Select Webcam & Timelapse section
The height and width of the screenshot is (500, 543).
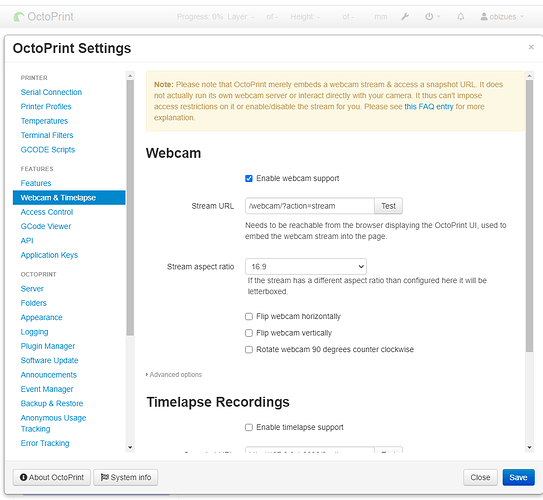(x=69, y=198)
